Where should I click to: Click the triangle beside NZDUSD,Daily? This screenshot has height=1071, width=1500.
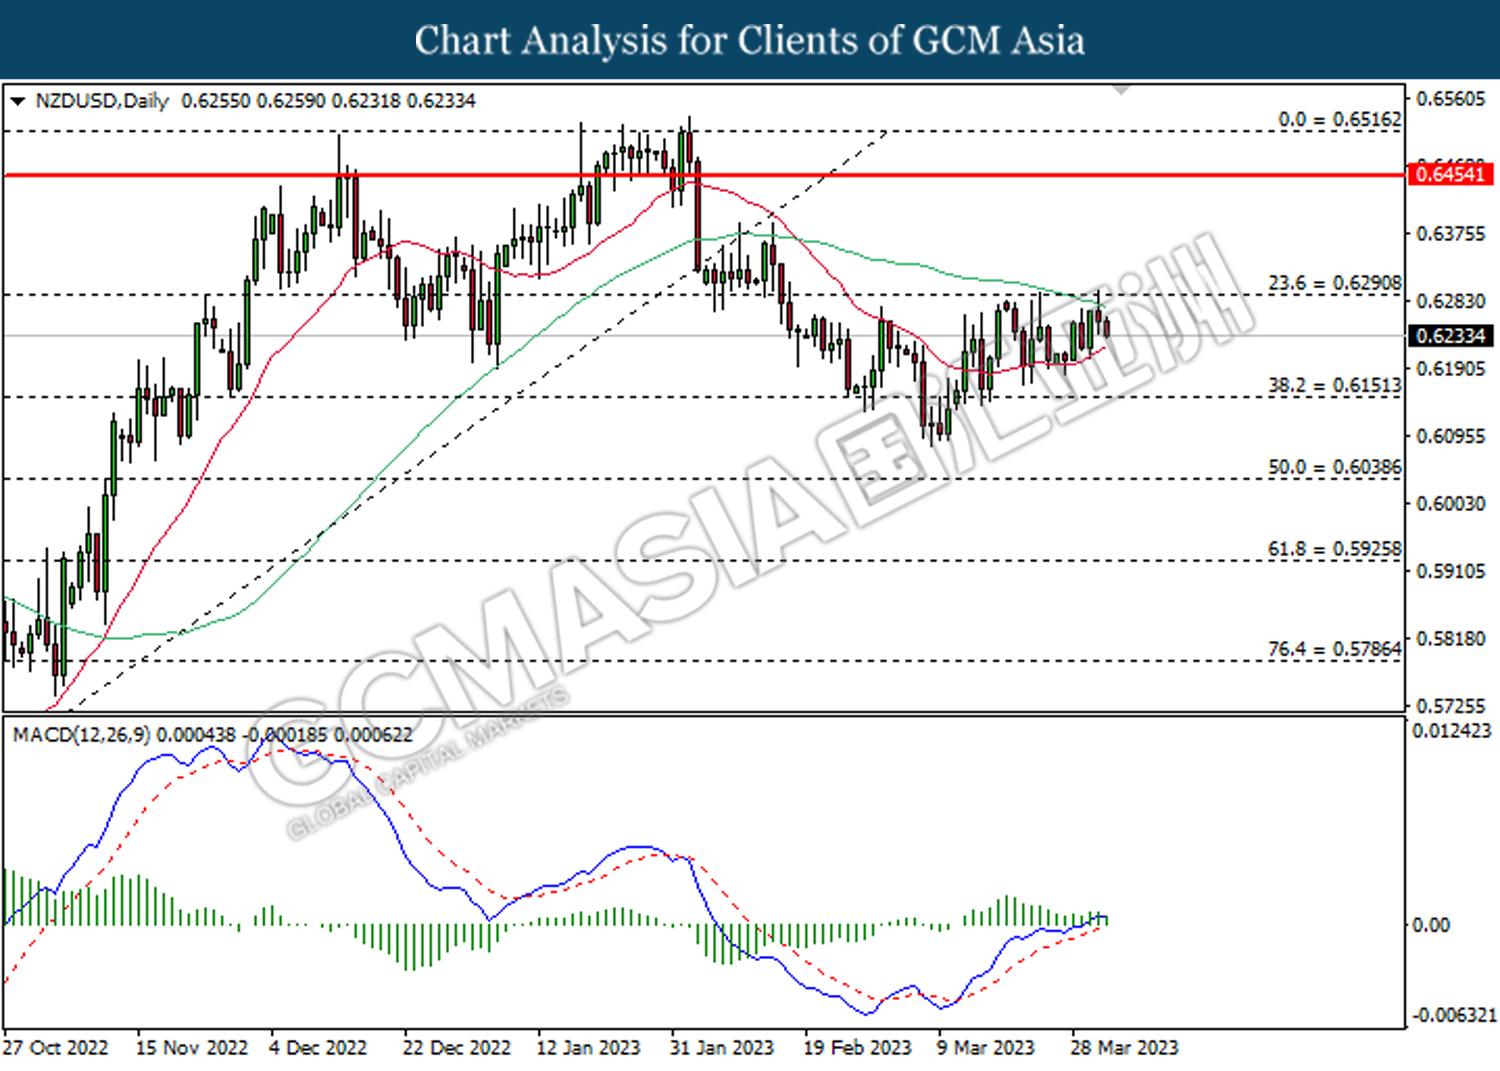[x=17, y=101]
